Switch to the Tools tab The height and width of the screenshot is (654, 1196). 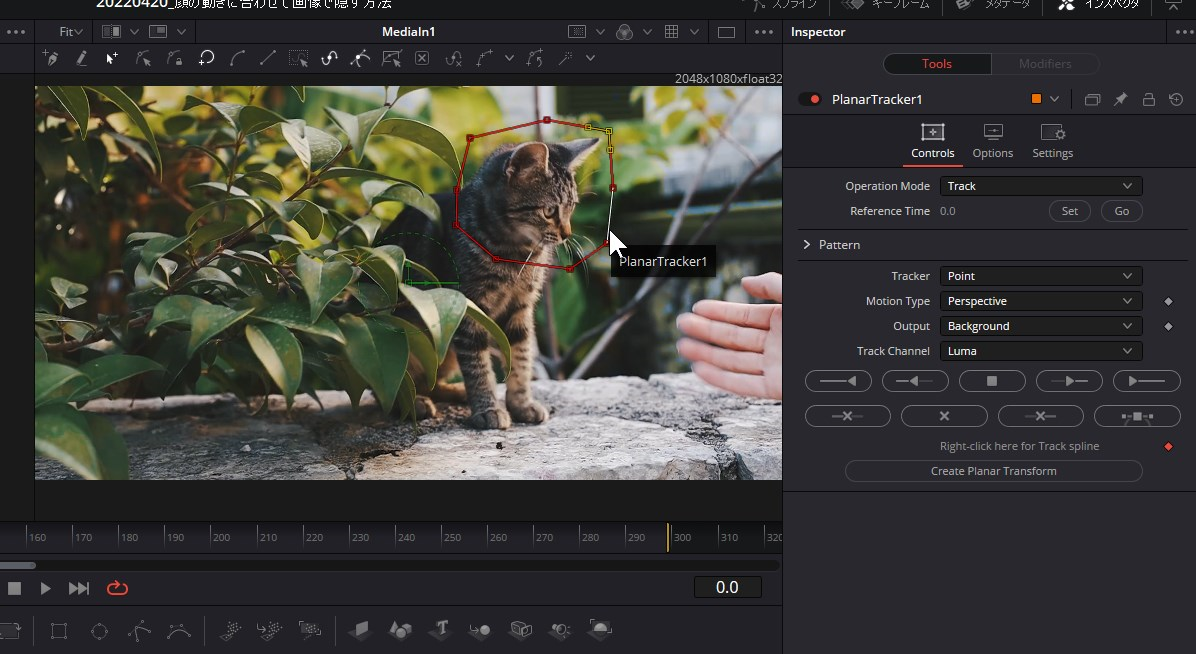click(x=937, y=64)
